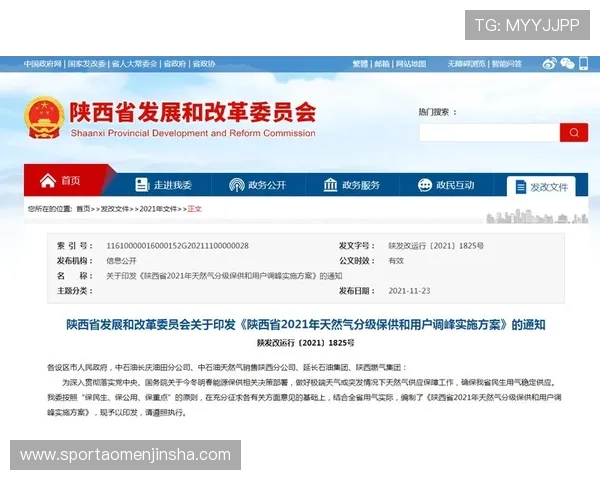Image resolution: width=600 pixels, height=480 pixels.
Task: Open the WeChat icon in top bar
Action: (567, 64)
